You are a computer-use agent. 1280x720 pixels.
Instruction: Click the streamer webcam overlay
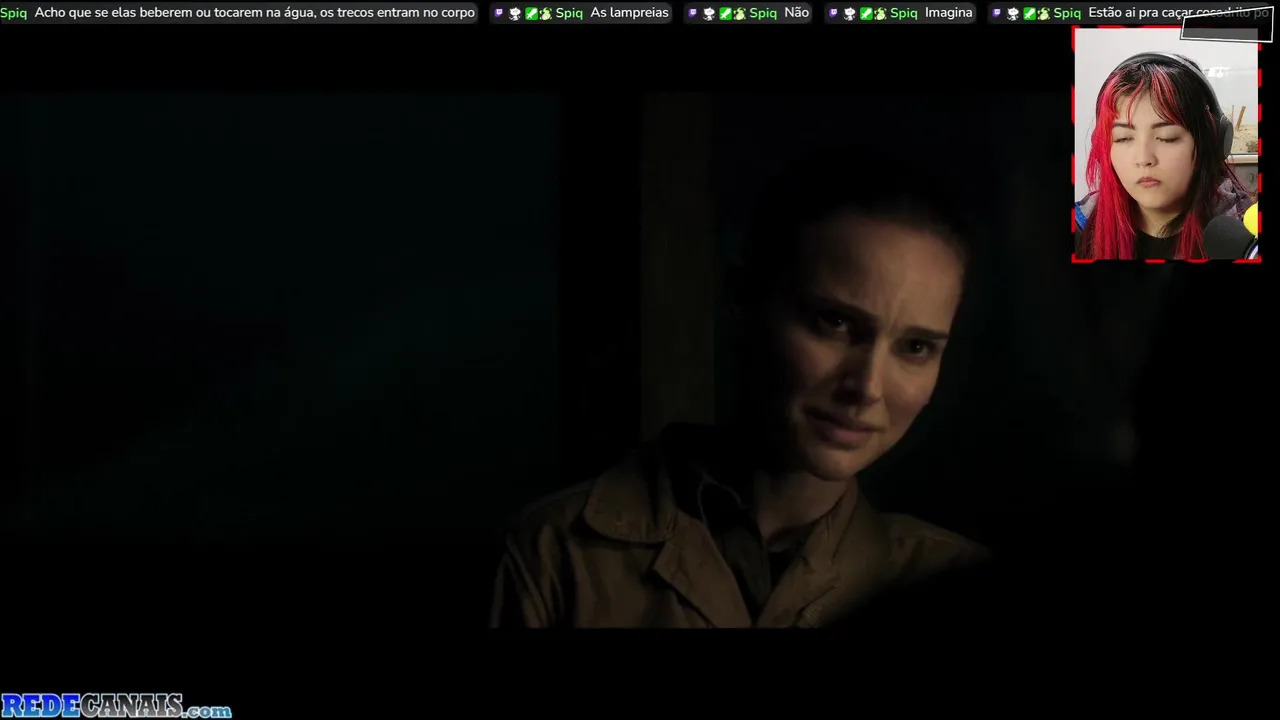(1166, 145)
